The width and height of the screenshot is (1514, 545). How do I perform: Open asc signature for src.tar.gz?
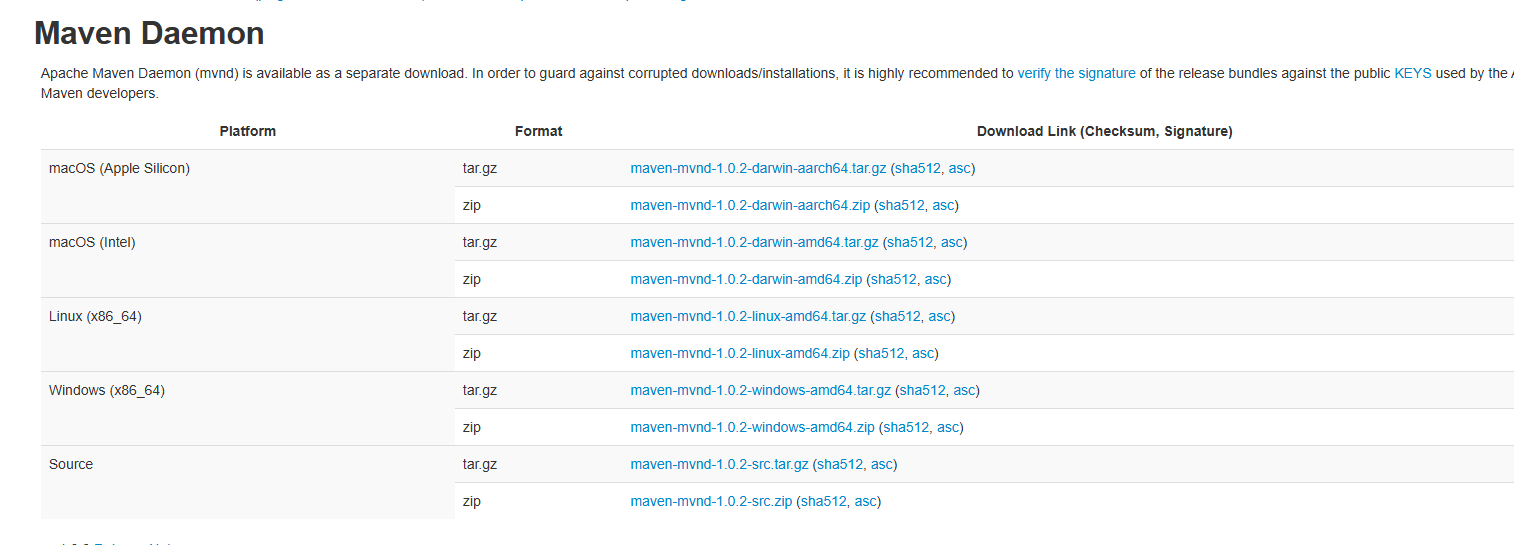point(883,464)
